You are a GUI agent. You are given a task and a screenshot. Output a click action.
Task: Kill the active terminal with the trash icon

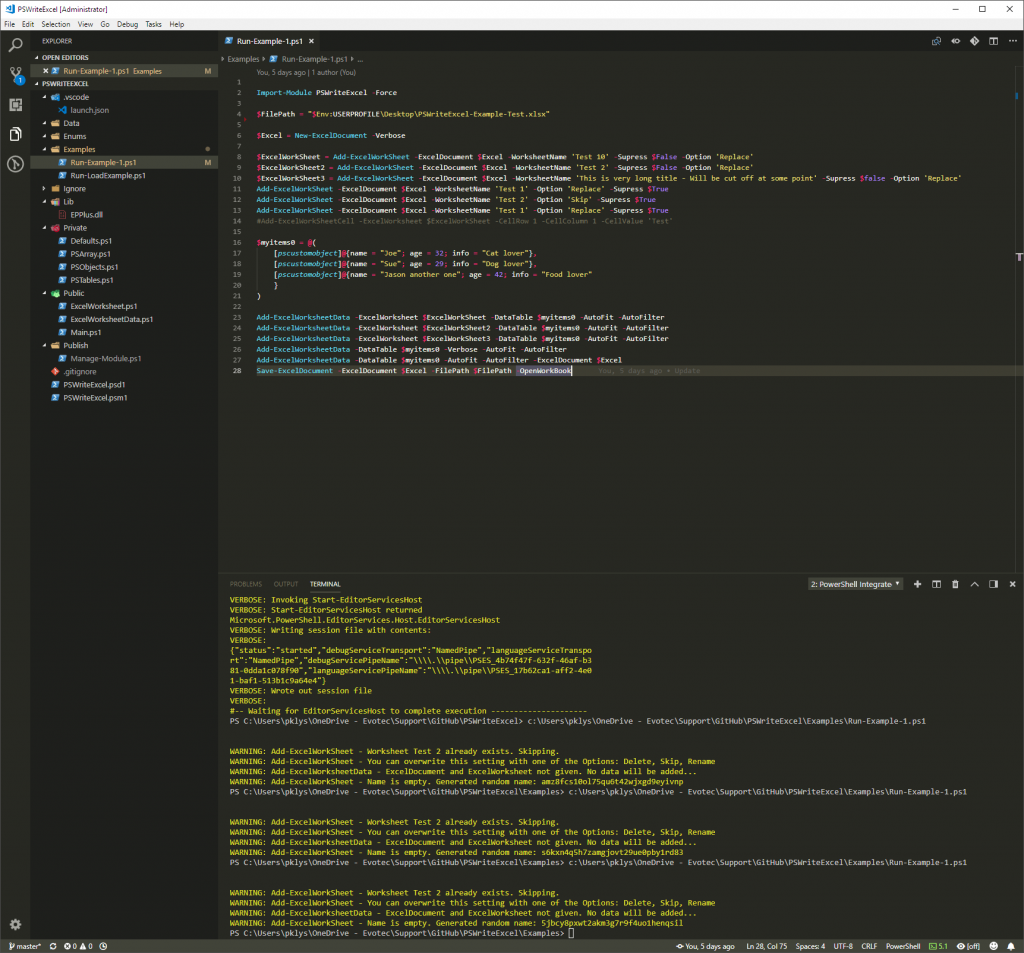954,584
